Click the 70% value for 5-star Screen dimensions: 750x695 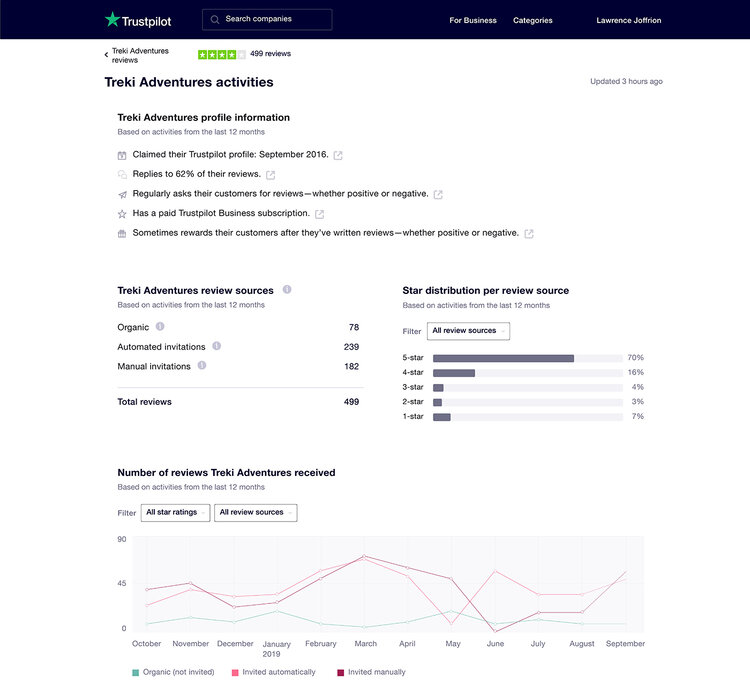tap(636, 358)
